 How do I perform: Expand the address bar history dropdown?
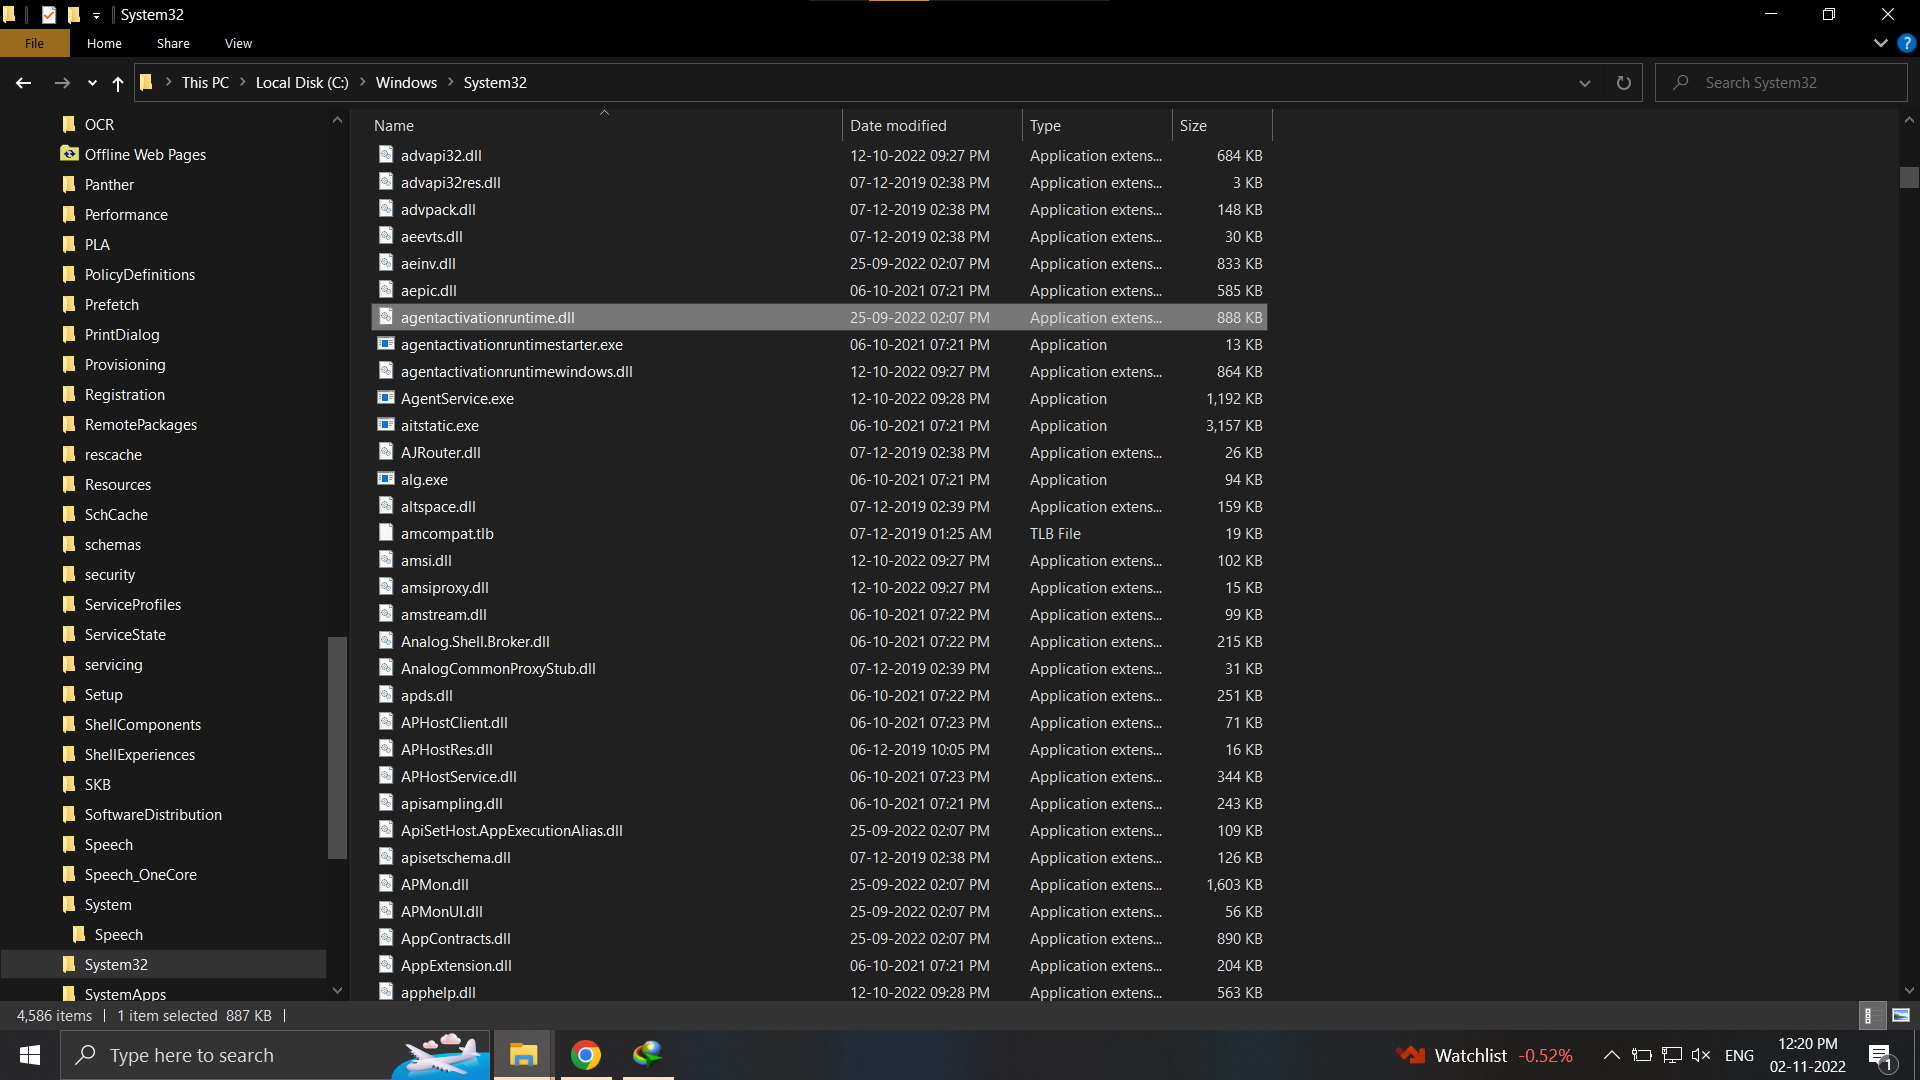[x=1584, y=83]
